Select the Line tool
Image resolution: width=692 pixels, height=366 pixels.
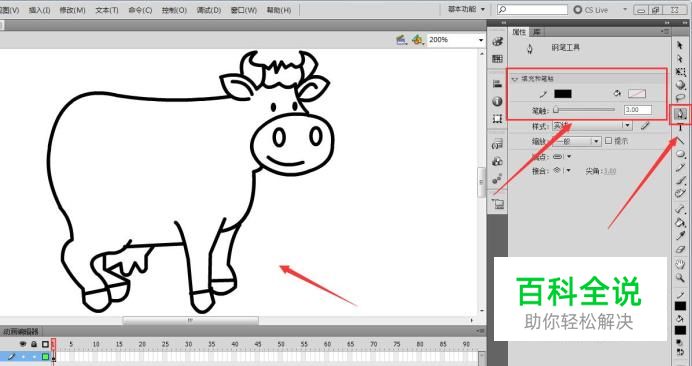[680, 141]
